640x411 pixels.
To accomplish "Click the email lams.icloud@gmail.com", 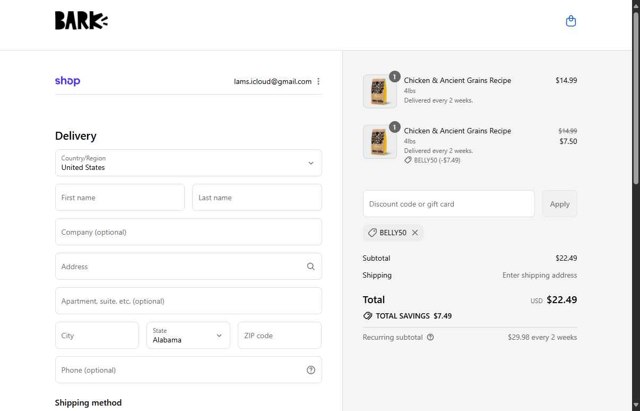I will pyautogui.click(x=272, y=81).
